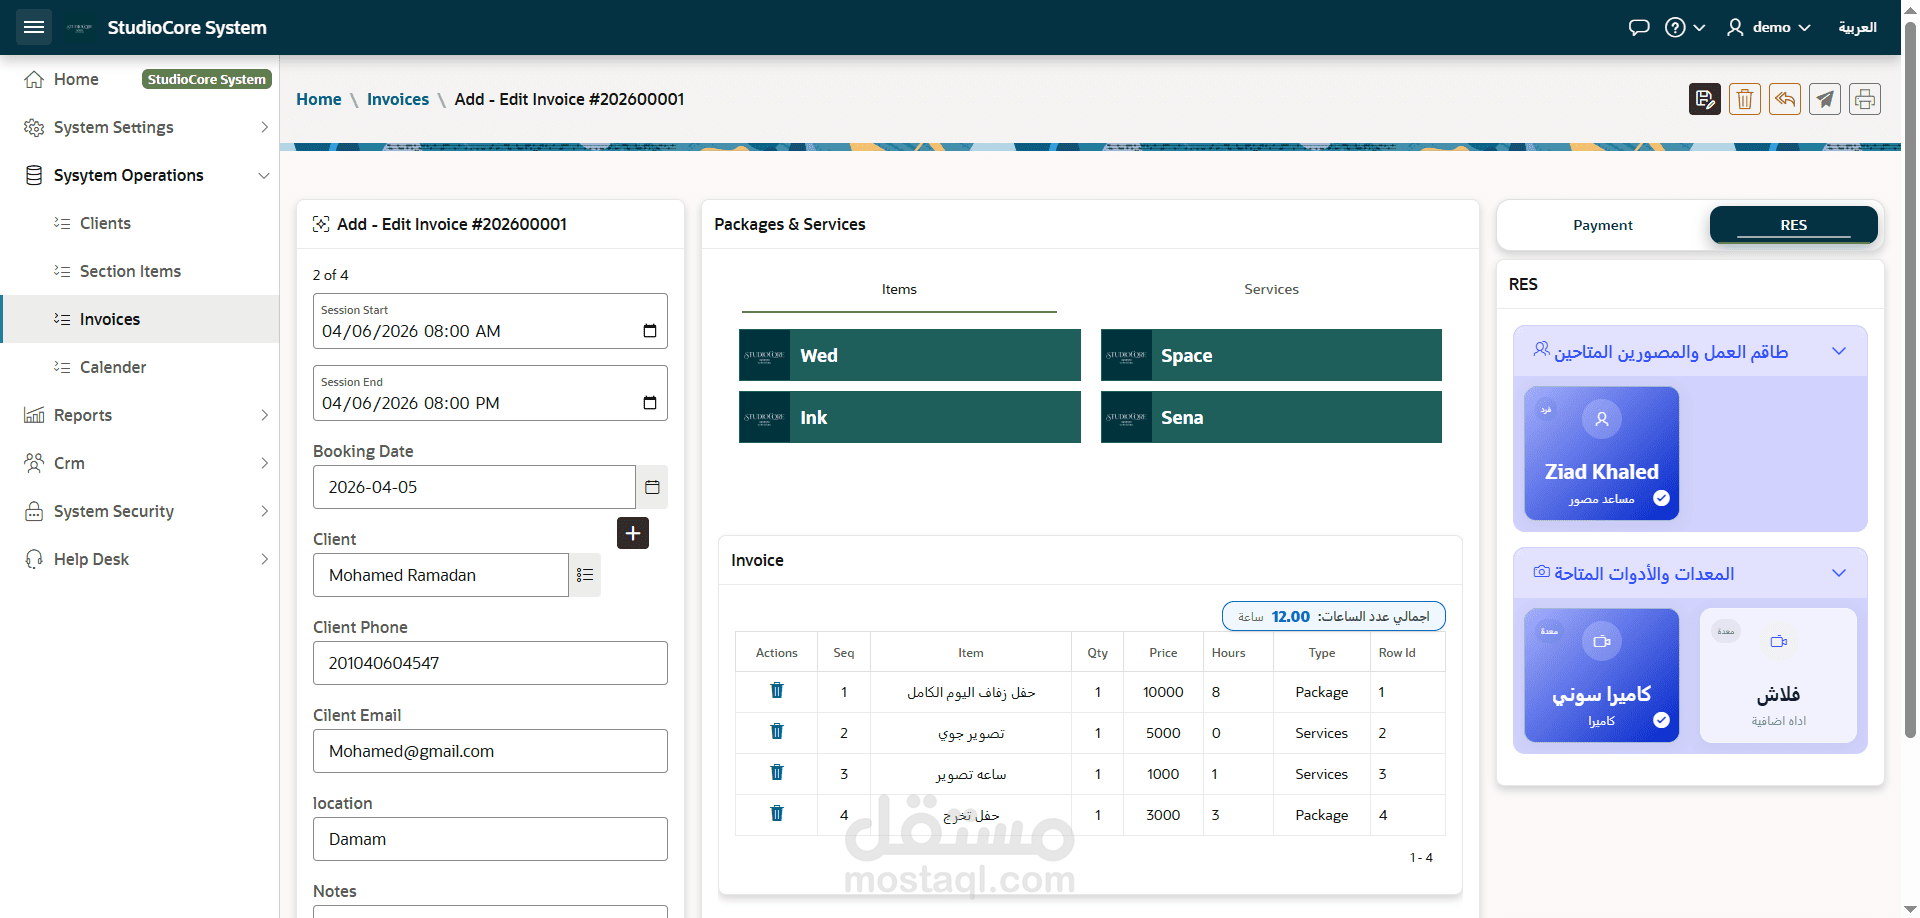The height and width of the screenshot is (918, 1920).
Task: Click Price column header in invoice table
Action: pos(1163,653)
